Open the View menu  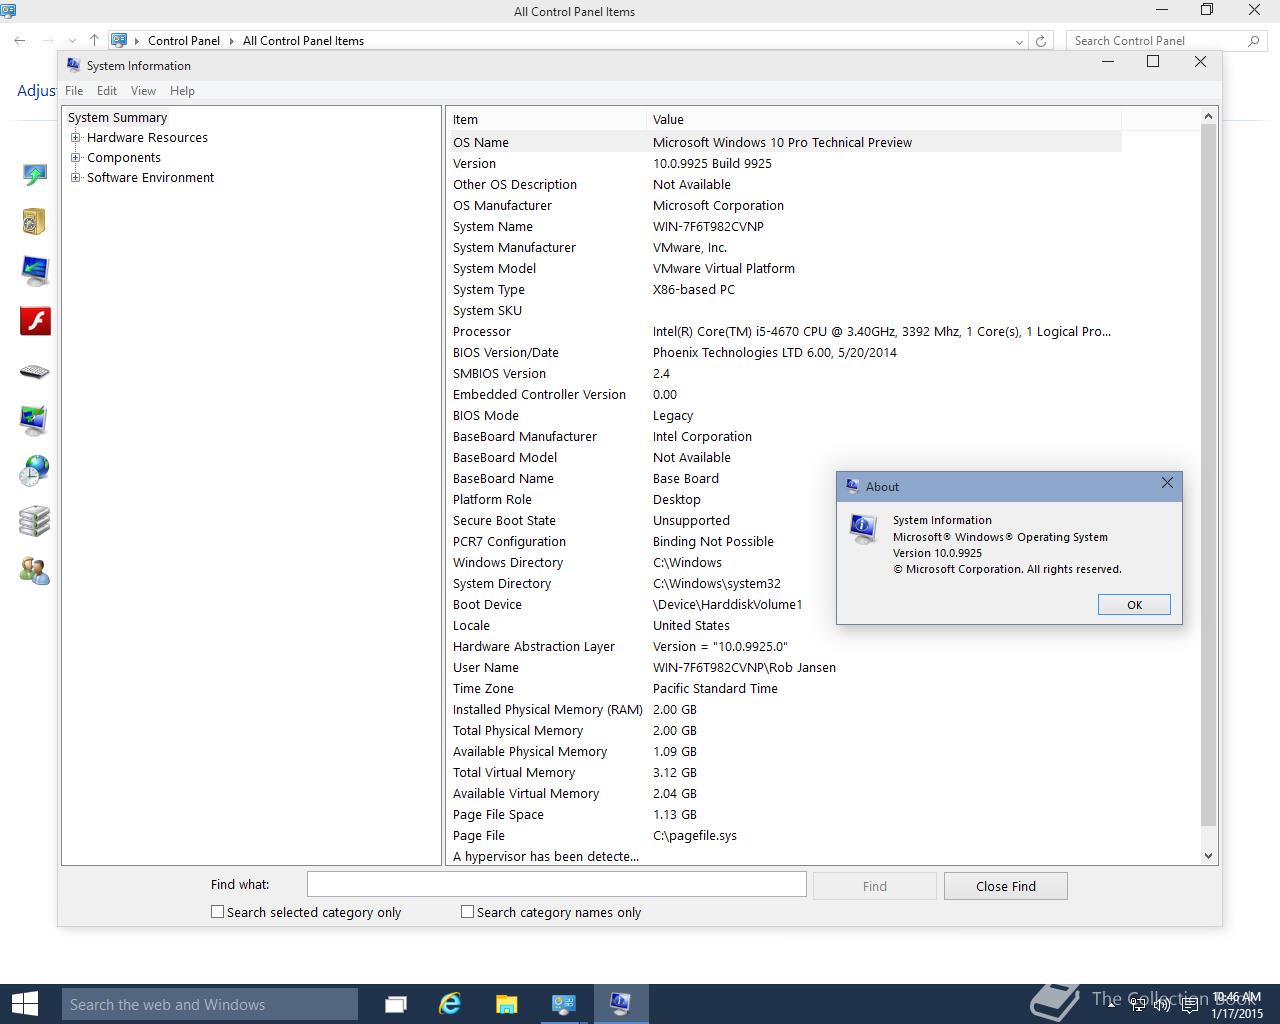click(x=143, y=91)
